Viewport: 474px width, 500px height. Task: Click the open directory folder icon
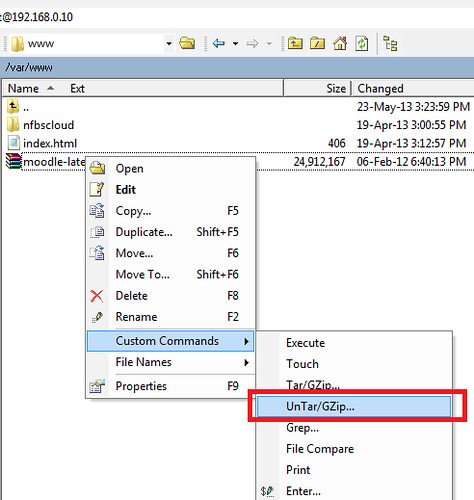coord(187,43)
